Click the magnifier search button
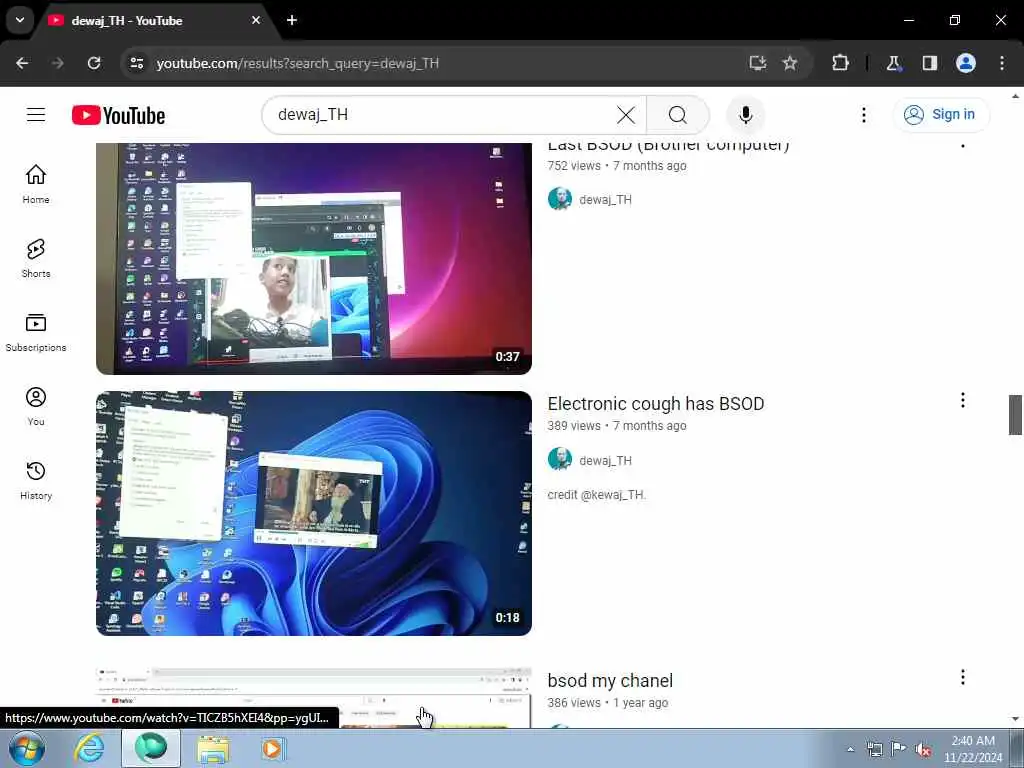The image size is (1024, 768). (678, 115)
